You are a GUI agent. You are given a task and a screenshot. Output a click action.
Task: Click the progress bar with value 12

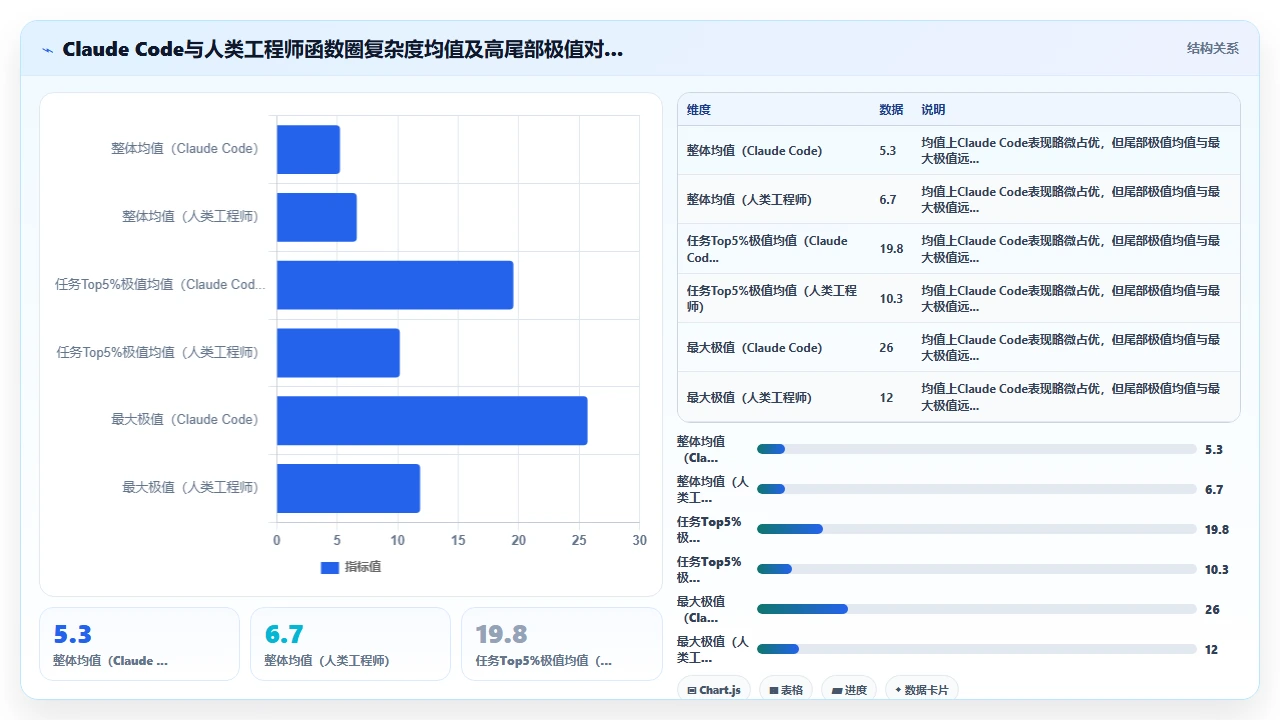(x=977, y=649)
